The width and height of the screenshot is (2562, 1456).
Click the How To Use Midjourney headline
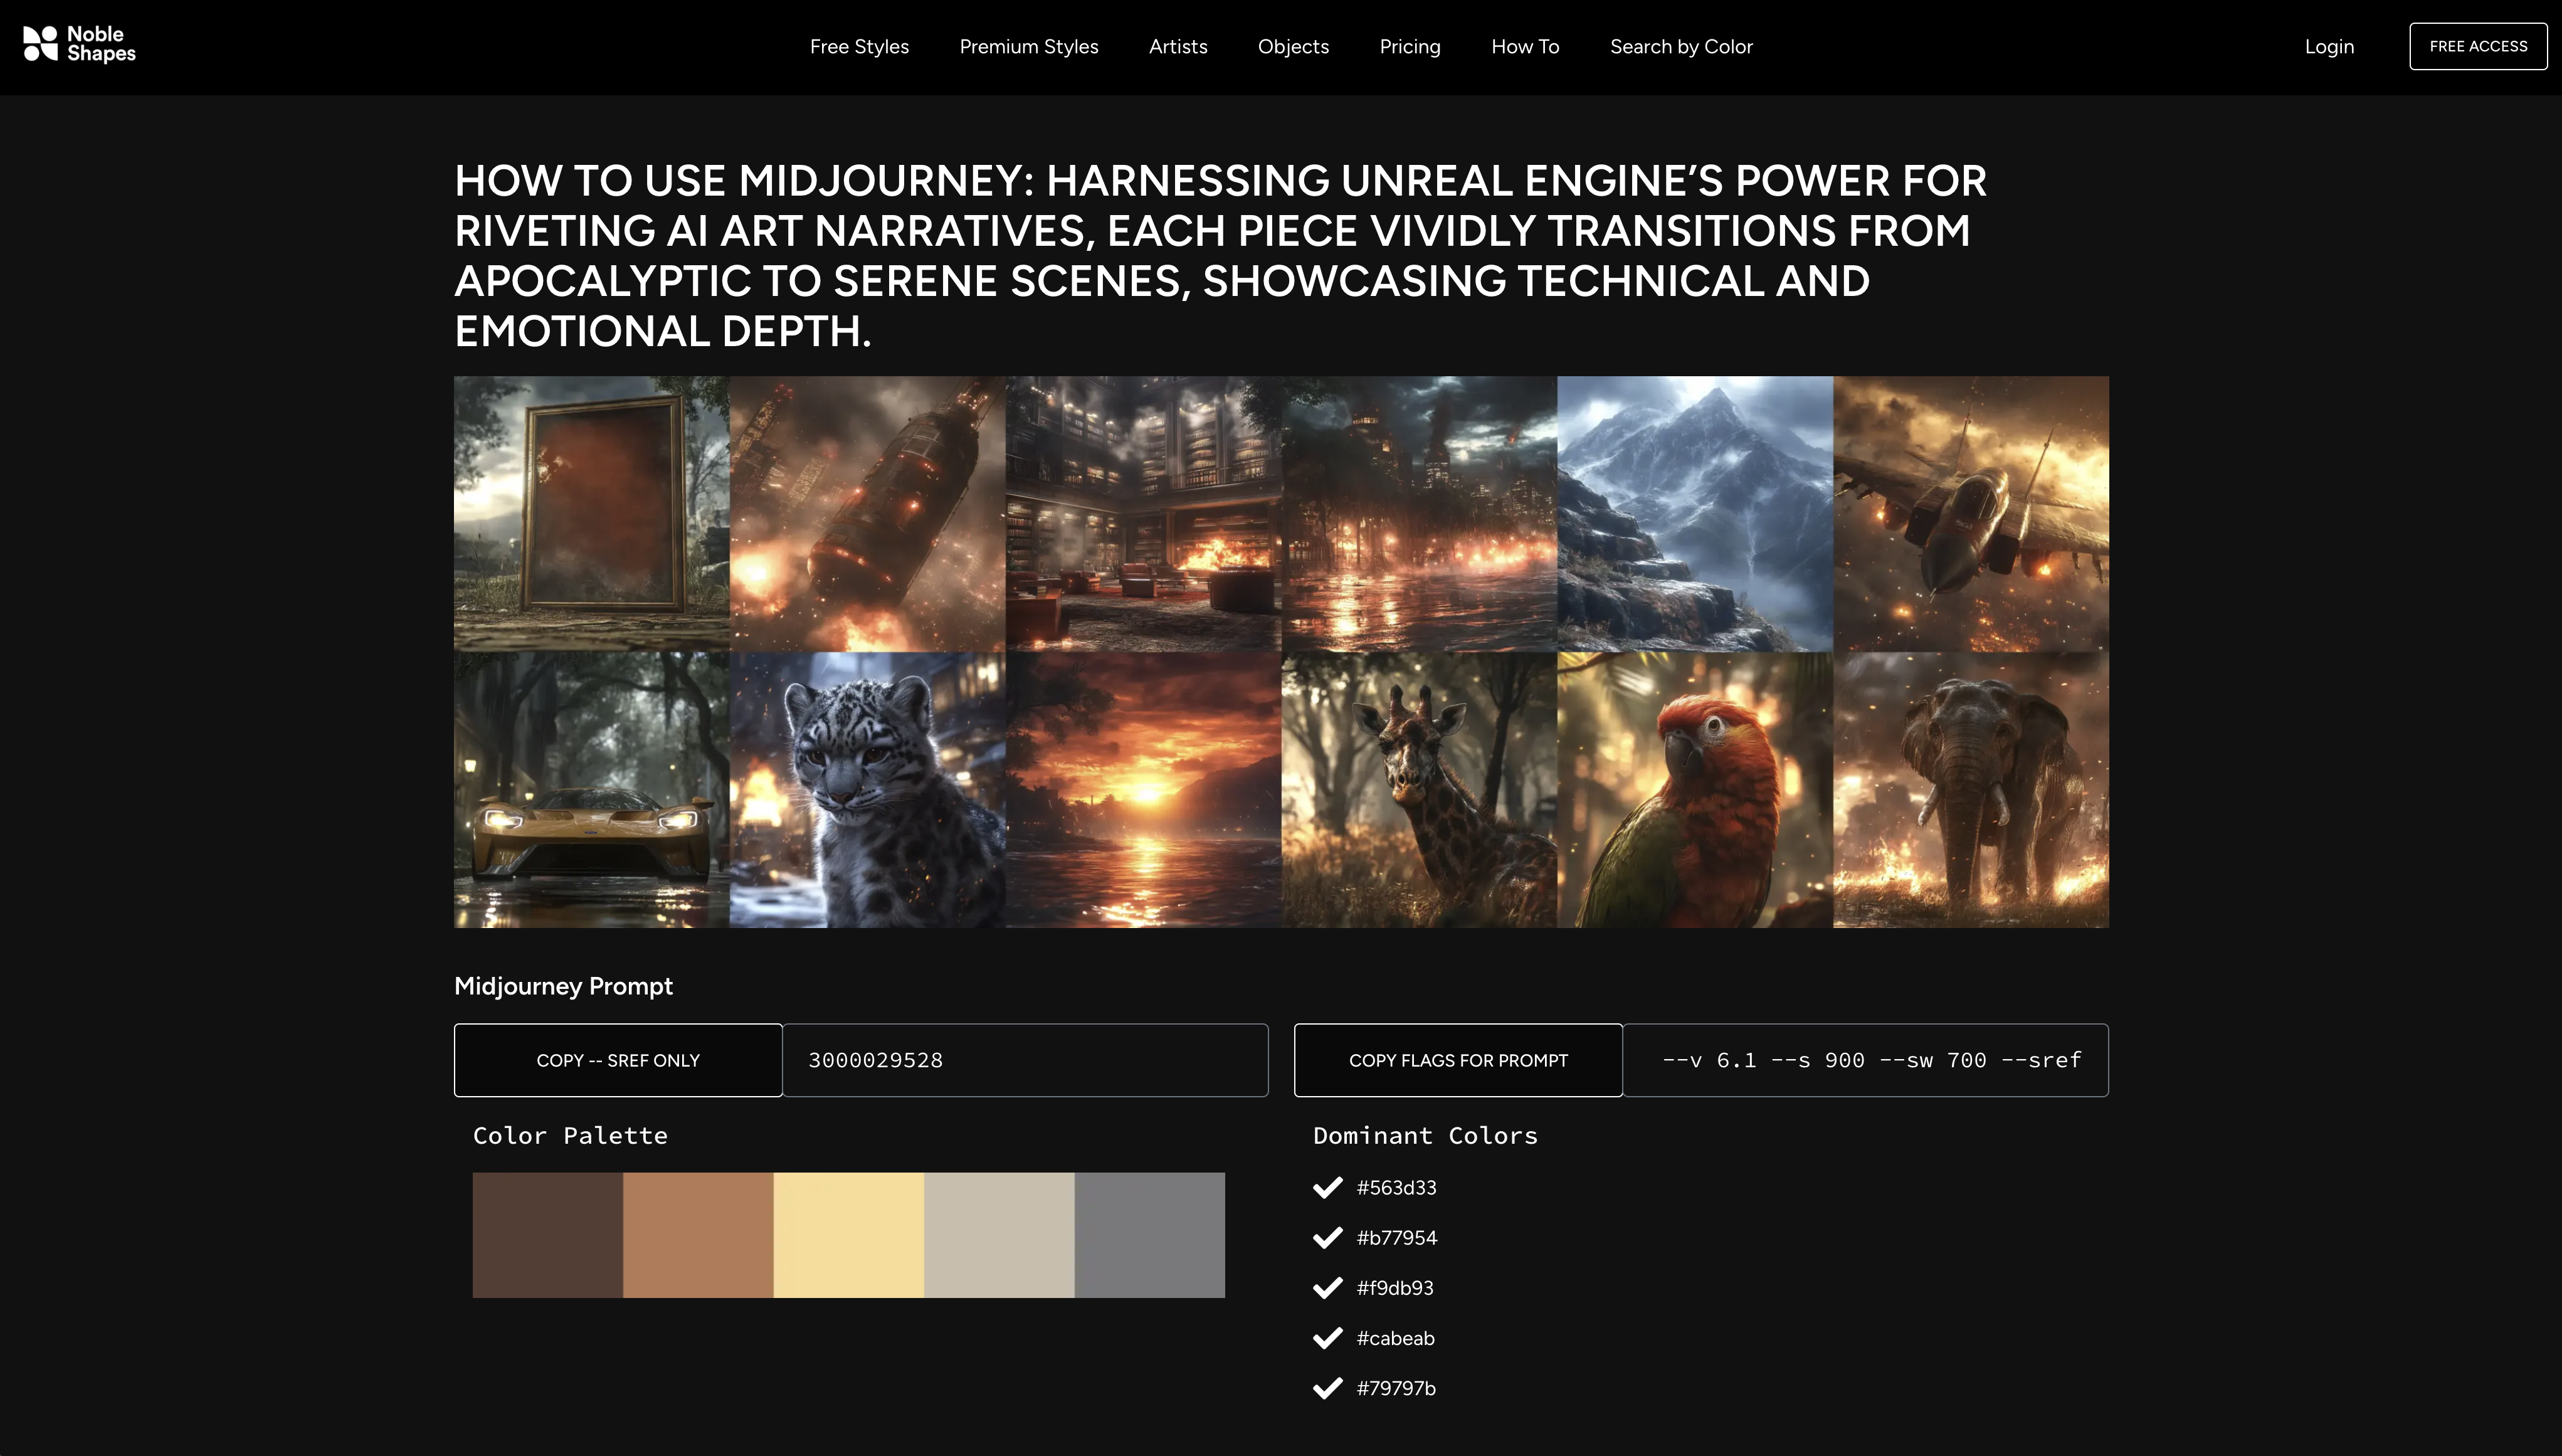pyautogui.click(x=1220, y=256)
